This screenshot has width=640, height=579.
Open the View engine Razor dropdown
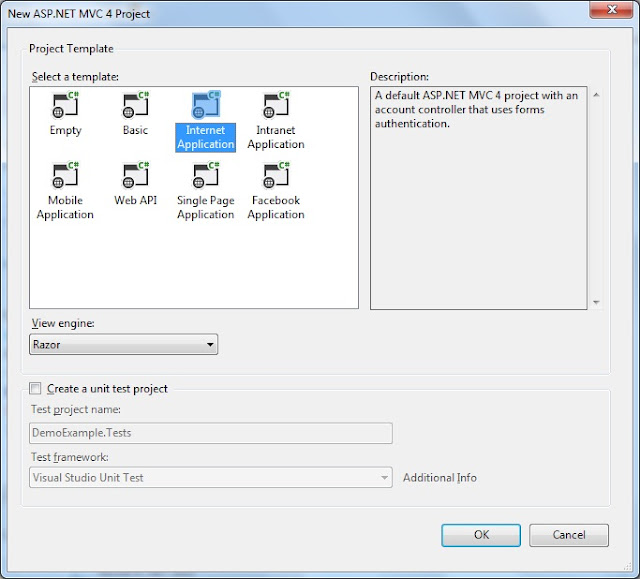pyautogui.click(x=123, y=344)
